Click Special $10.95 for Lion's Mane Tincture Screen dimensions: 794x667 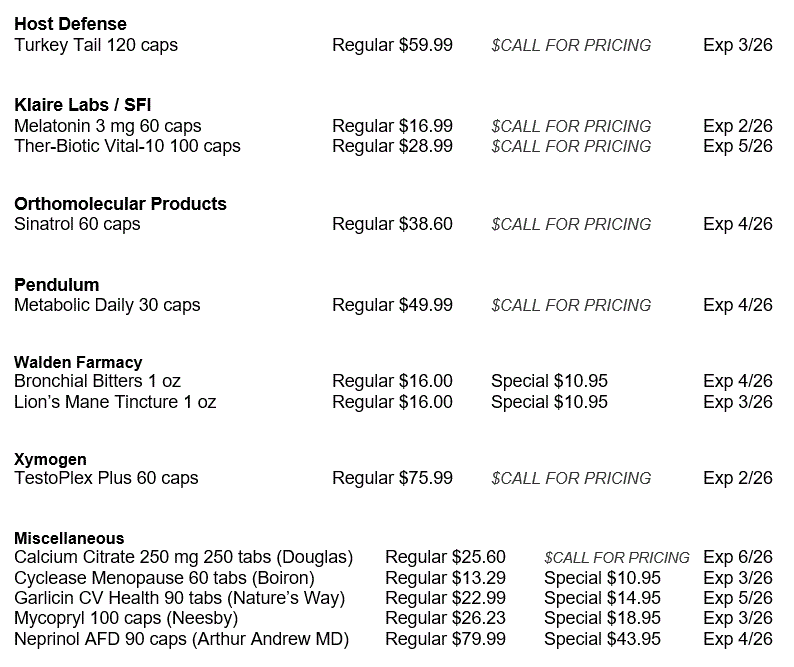[x=549, y=402]
